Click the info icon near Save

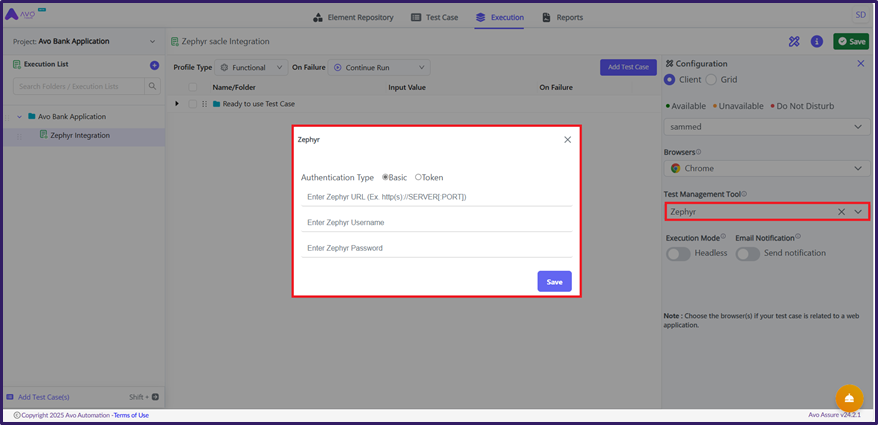click(817, 41)
